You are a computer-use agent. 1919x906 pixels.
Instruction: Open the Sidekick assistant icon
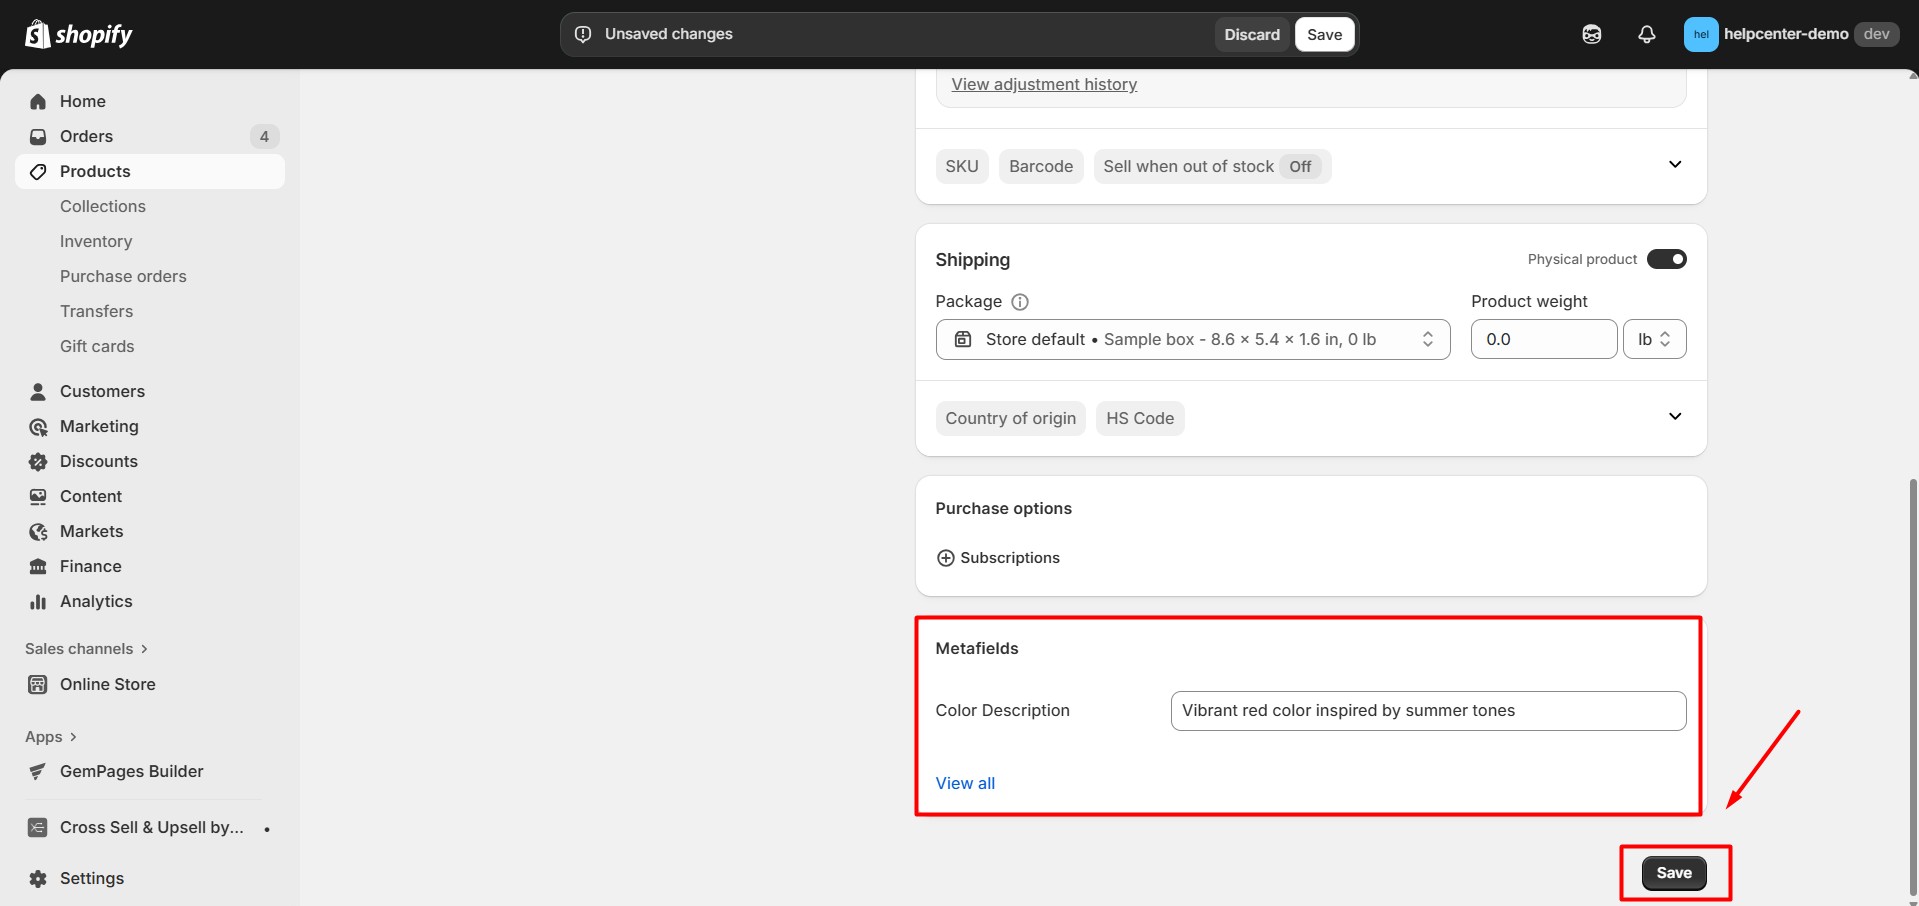tap(1591, 34)
